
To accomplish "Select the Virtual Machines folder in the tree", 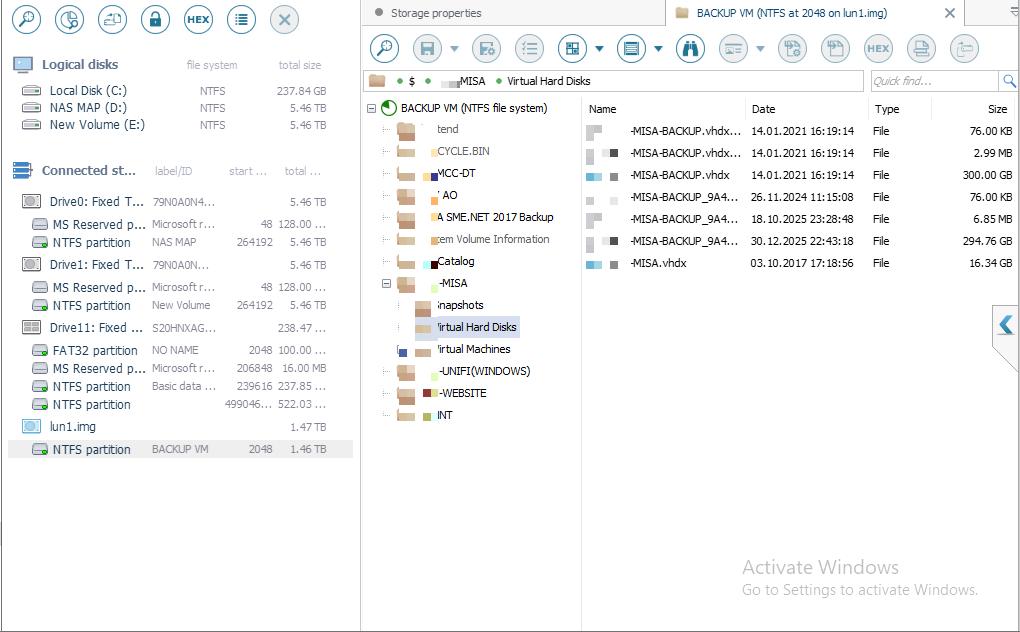I will click(474, 349).
